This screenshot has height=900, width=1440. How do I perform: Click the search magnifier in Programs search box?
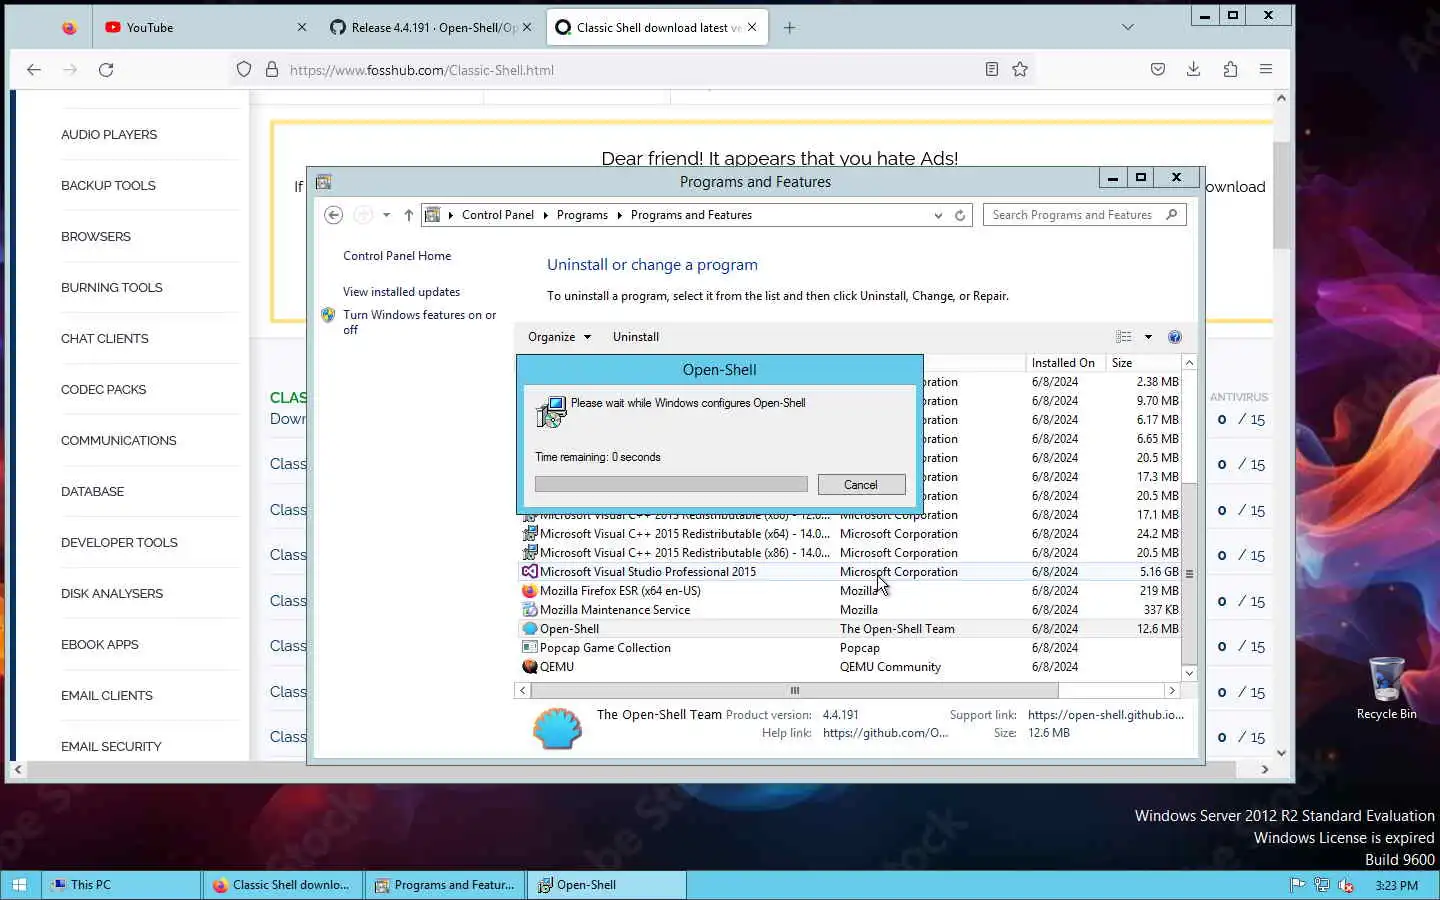[x=1172, y=215]
